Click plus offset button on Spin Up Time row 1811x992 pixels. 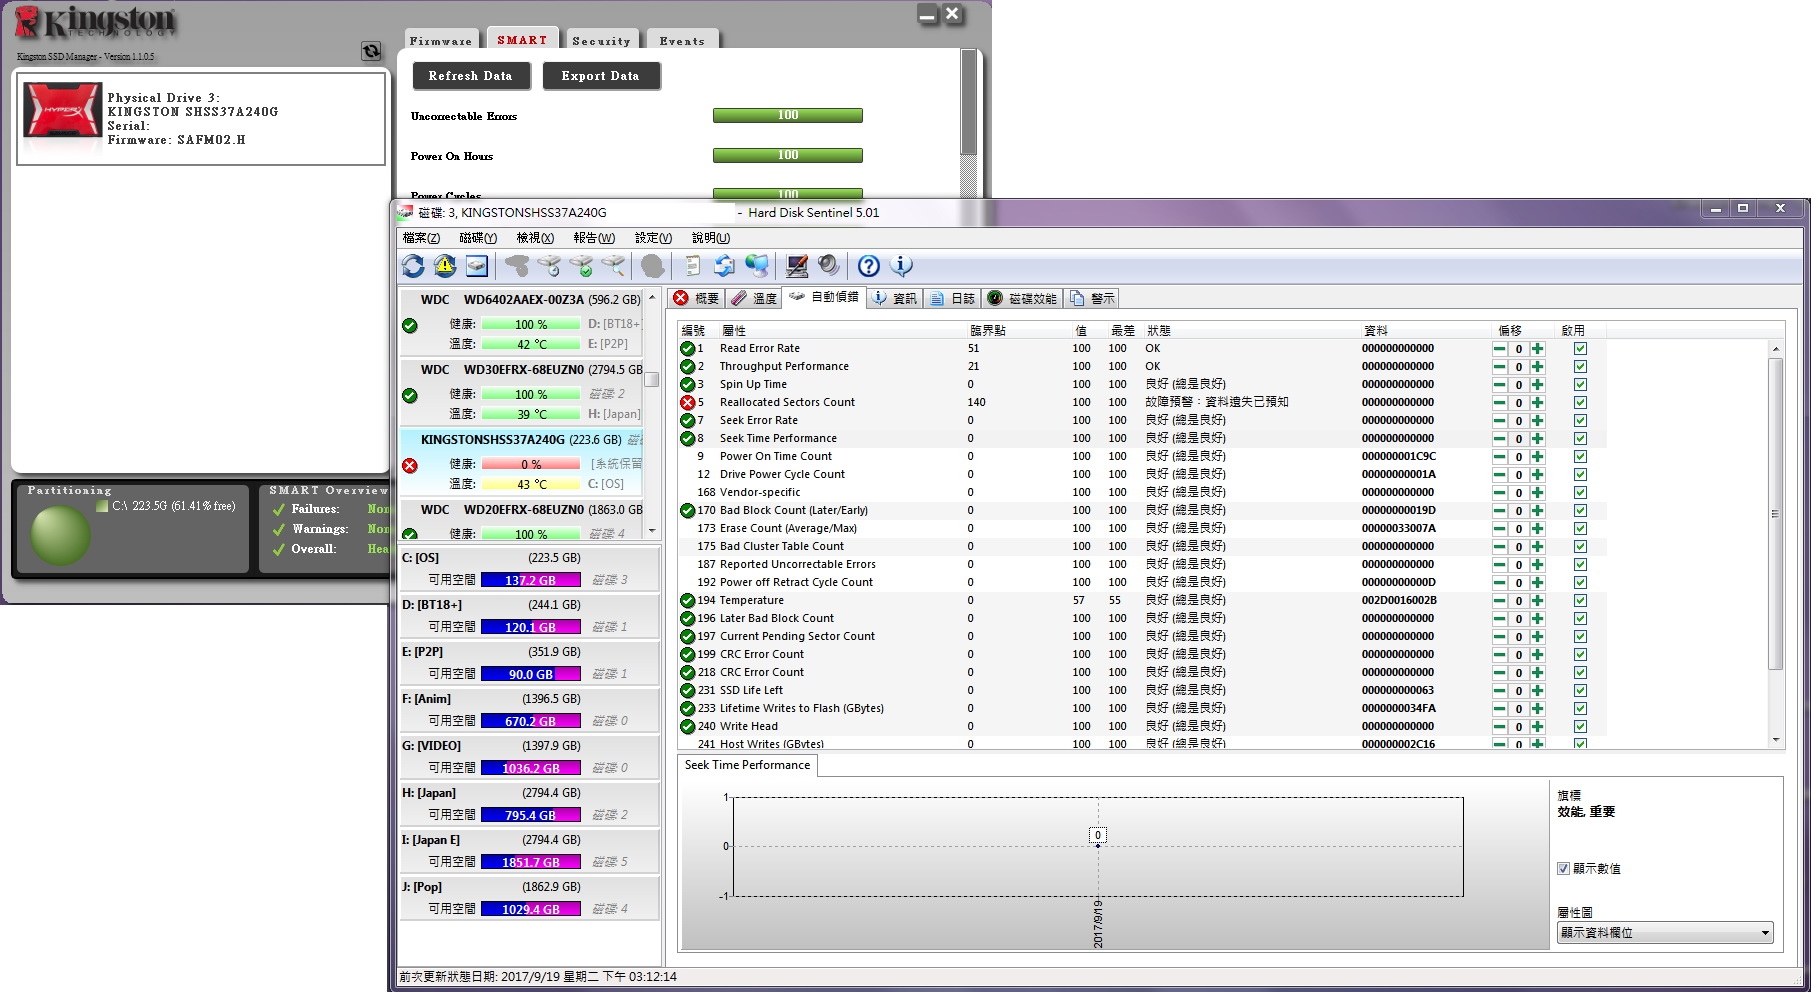[x=1537, y=385]
